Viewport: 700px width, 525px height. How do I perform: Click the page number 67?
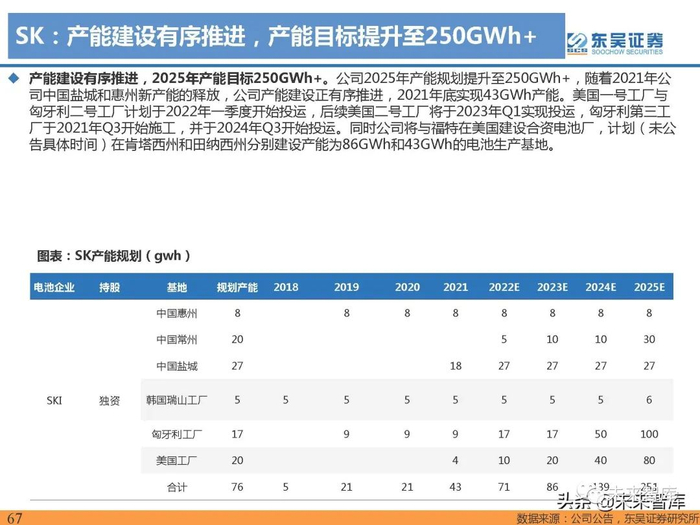point(14,518)
